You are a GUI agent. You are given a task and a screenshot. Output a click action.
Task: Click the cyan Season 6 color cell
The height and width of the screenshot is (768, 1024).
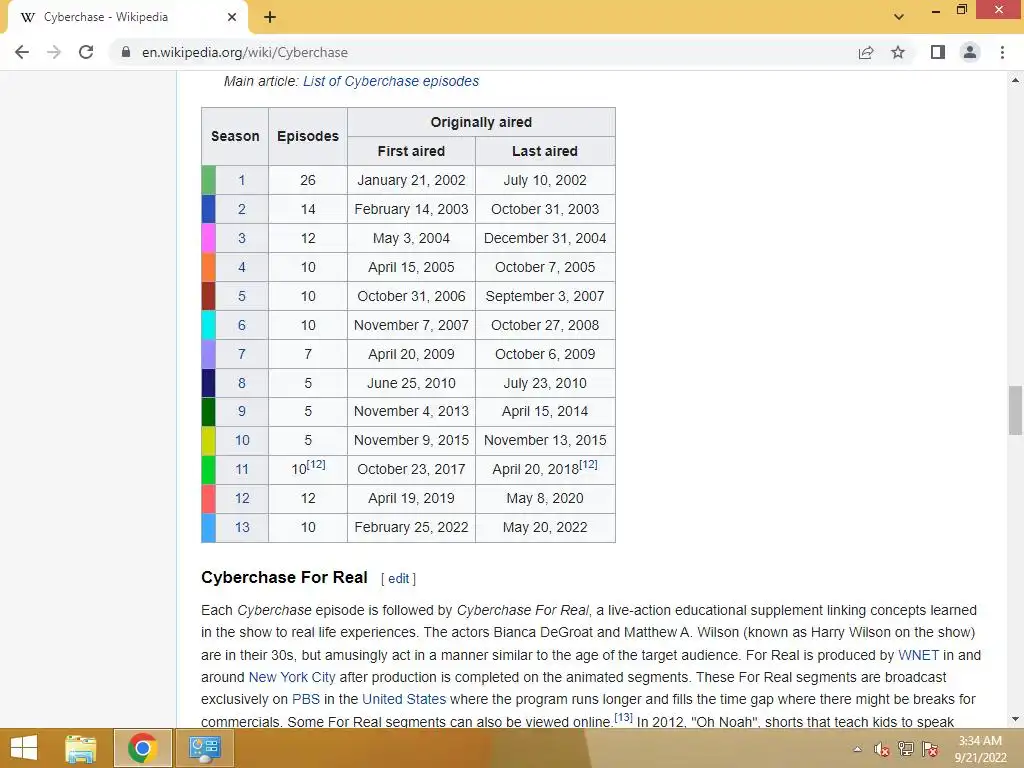(208, 325)
